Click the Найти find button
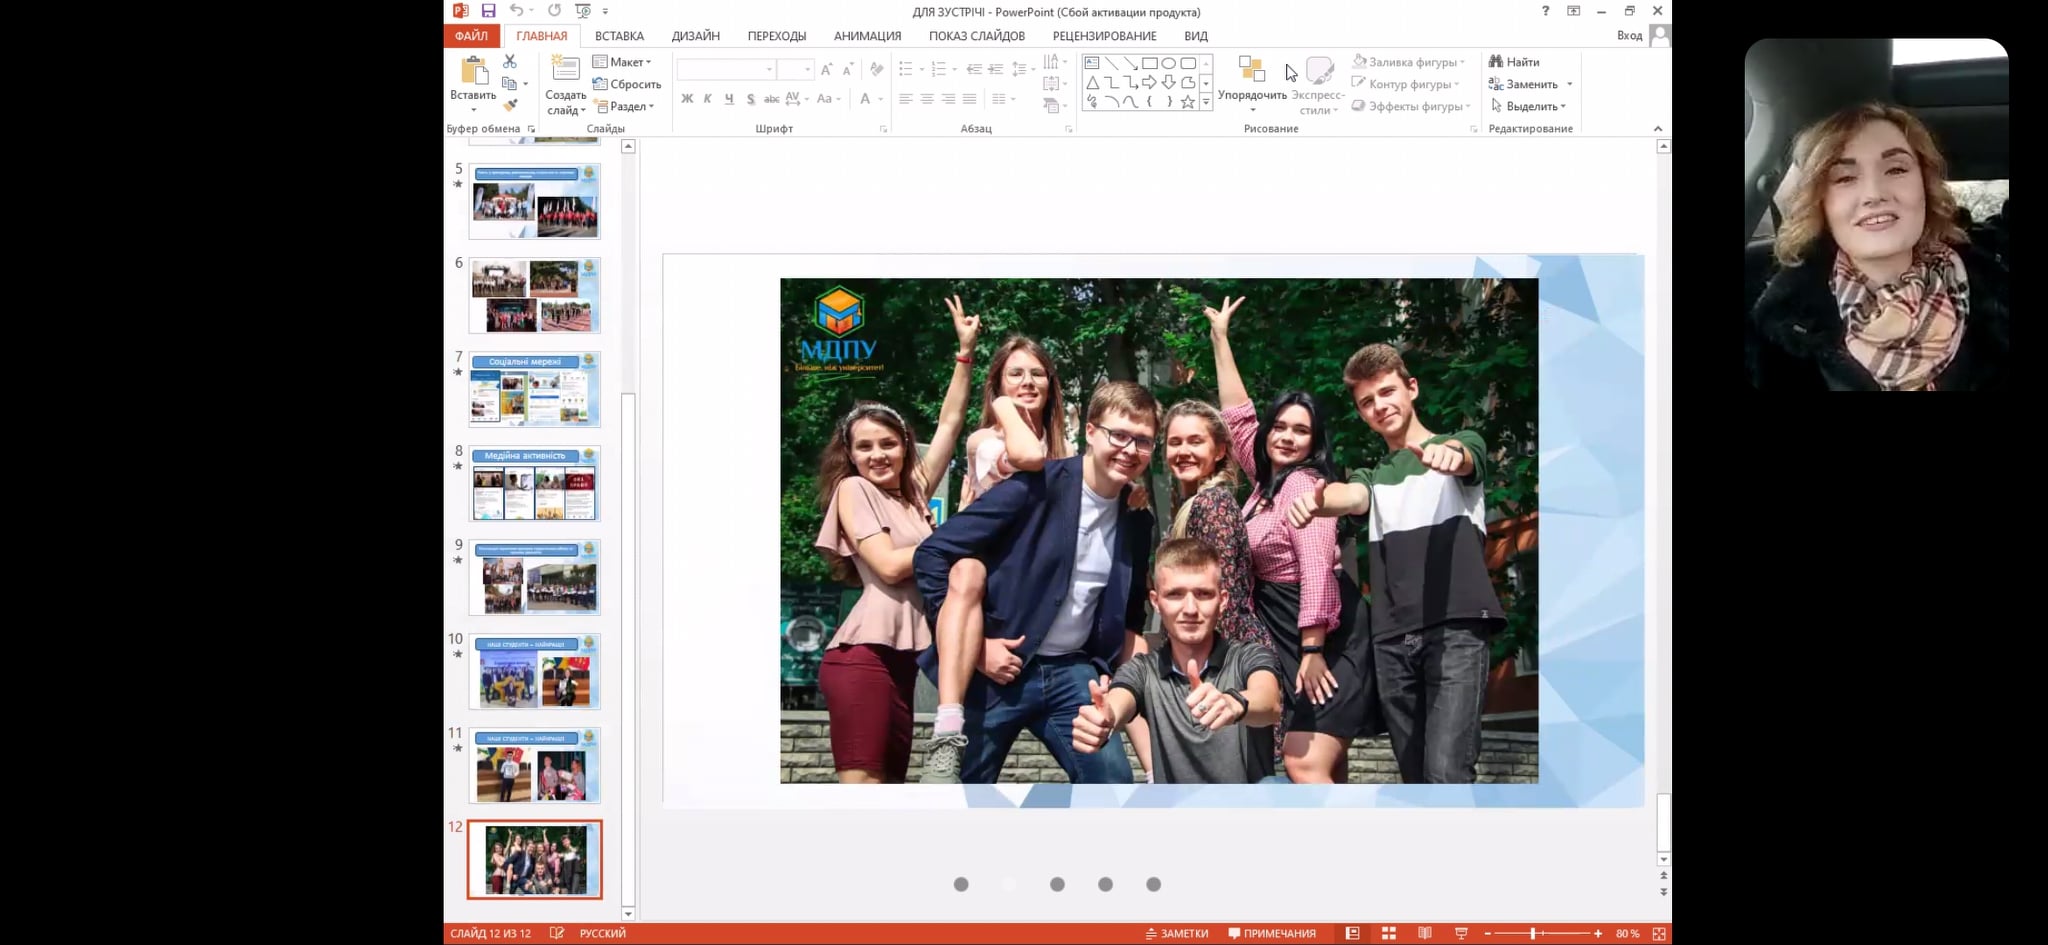Image resolution: width=2048 pixels, height=945 pixels. point(1514,62)
